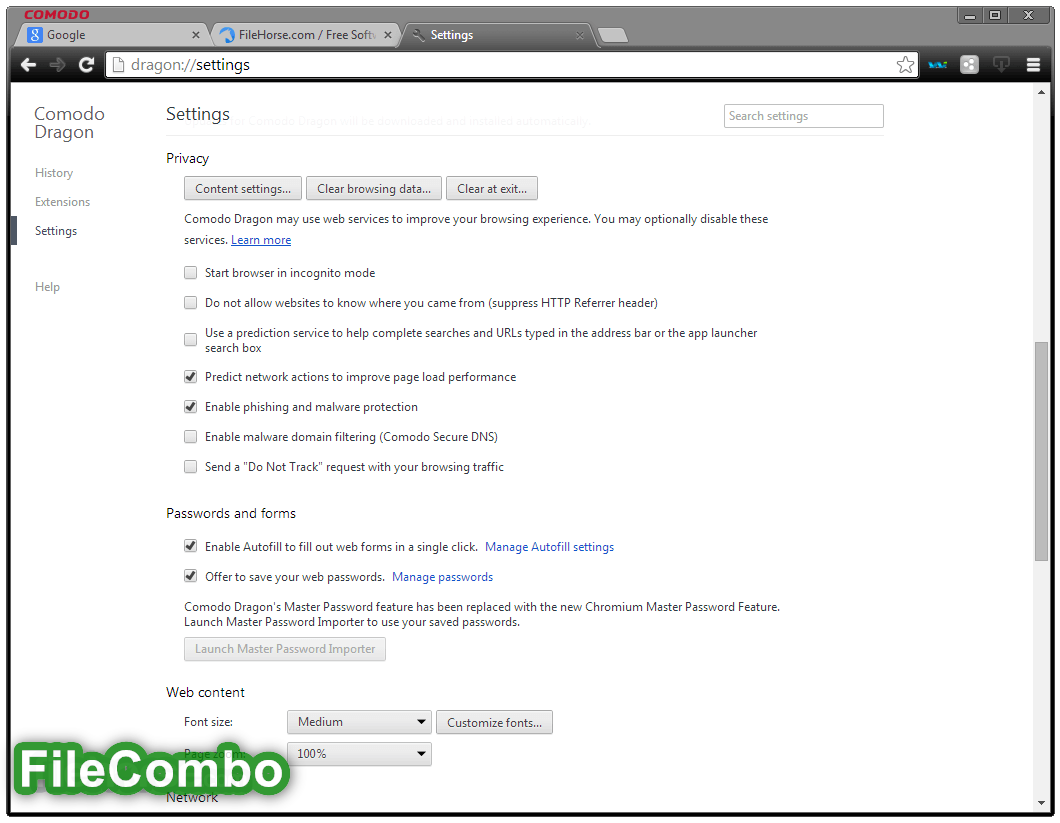Click Launch Master Password Importer button
The width and height of the screenshot is (1060, 823).
pos(285,649)
